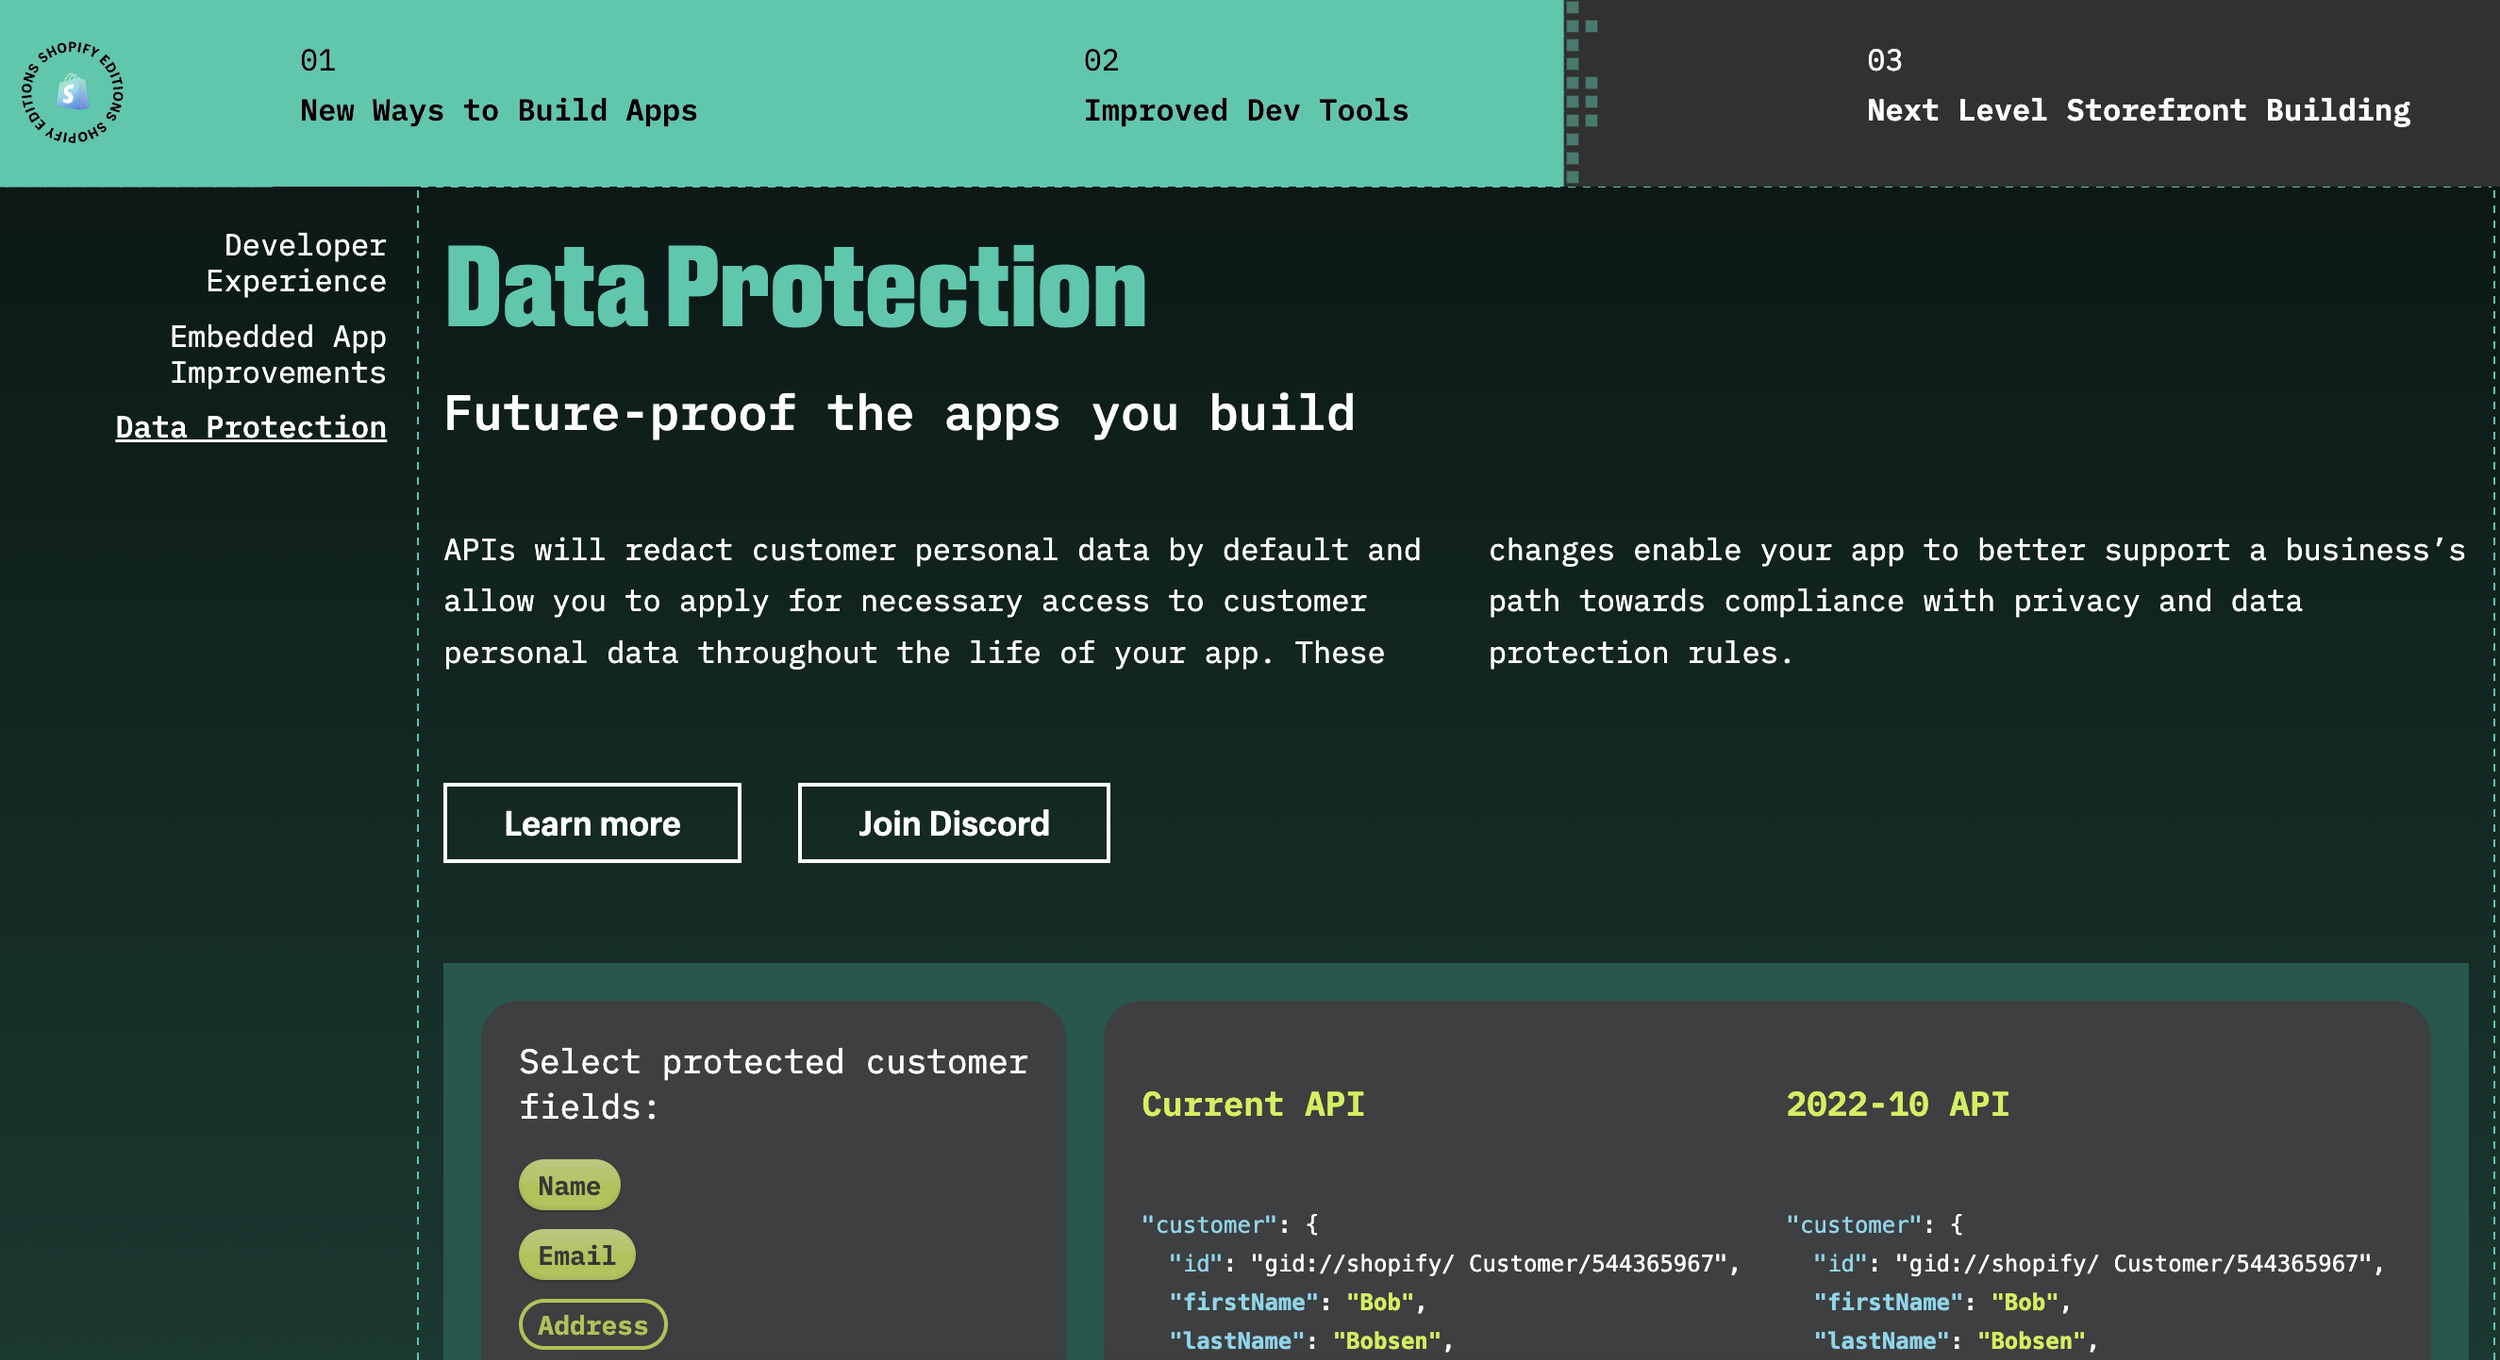
Task: Switch to Improved Dev Tools section
Action: point(1245,110)
